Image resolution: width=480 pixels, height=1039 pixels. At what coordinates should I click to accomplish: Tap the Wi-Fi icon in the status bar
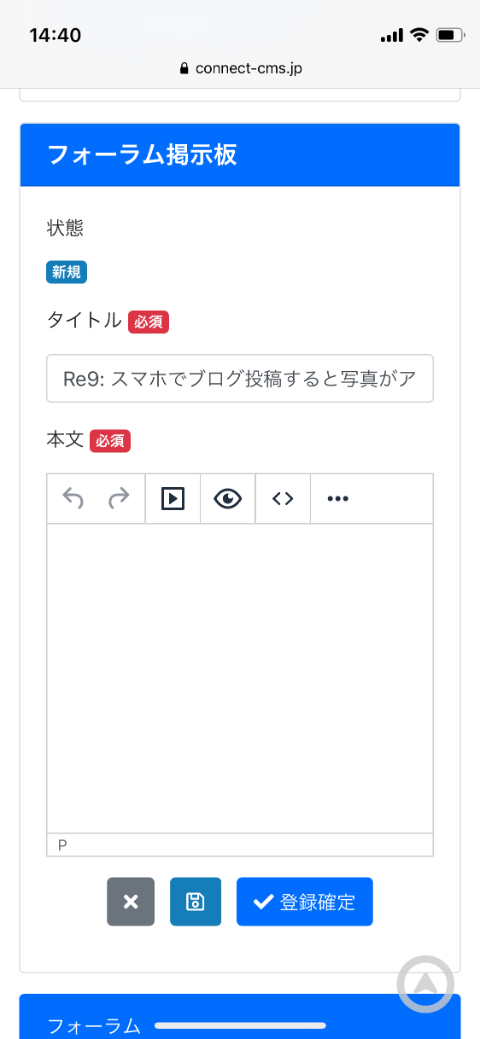tap(419, 34)
